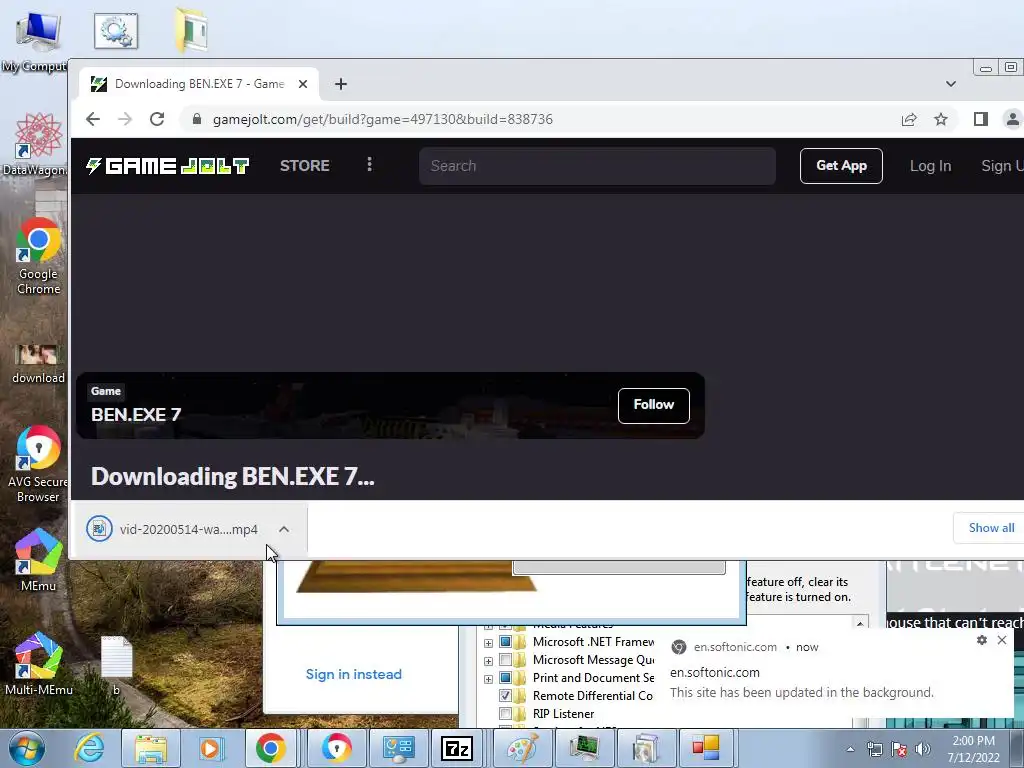Screen dimensions: 1024x768
Task: Click the Sign Up link
Action: [1002, 166]
